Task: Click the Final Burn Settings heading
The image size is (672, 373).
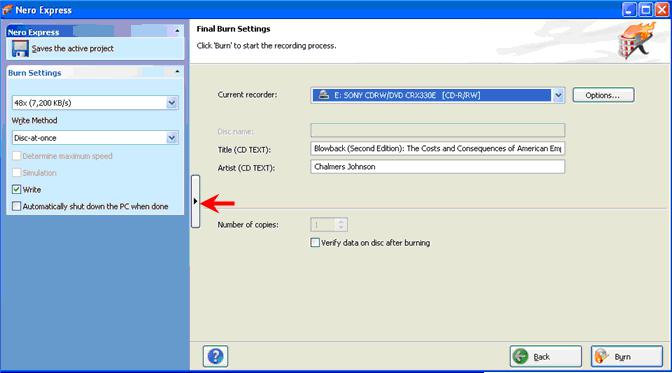Action: 233,29
